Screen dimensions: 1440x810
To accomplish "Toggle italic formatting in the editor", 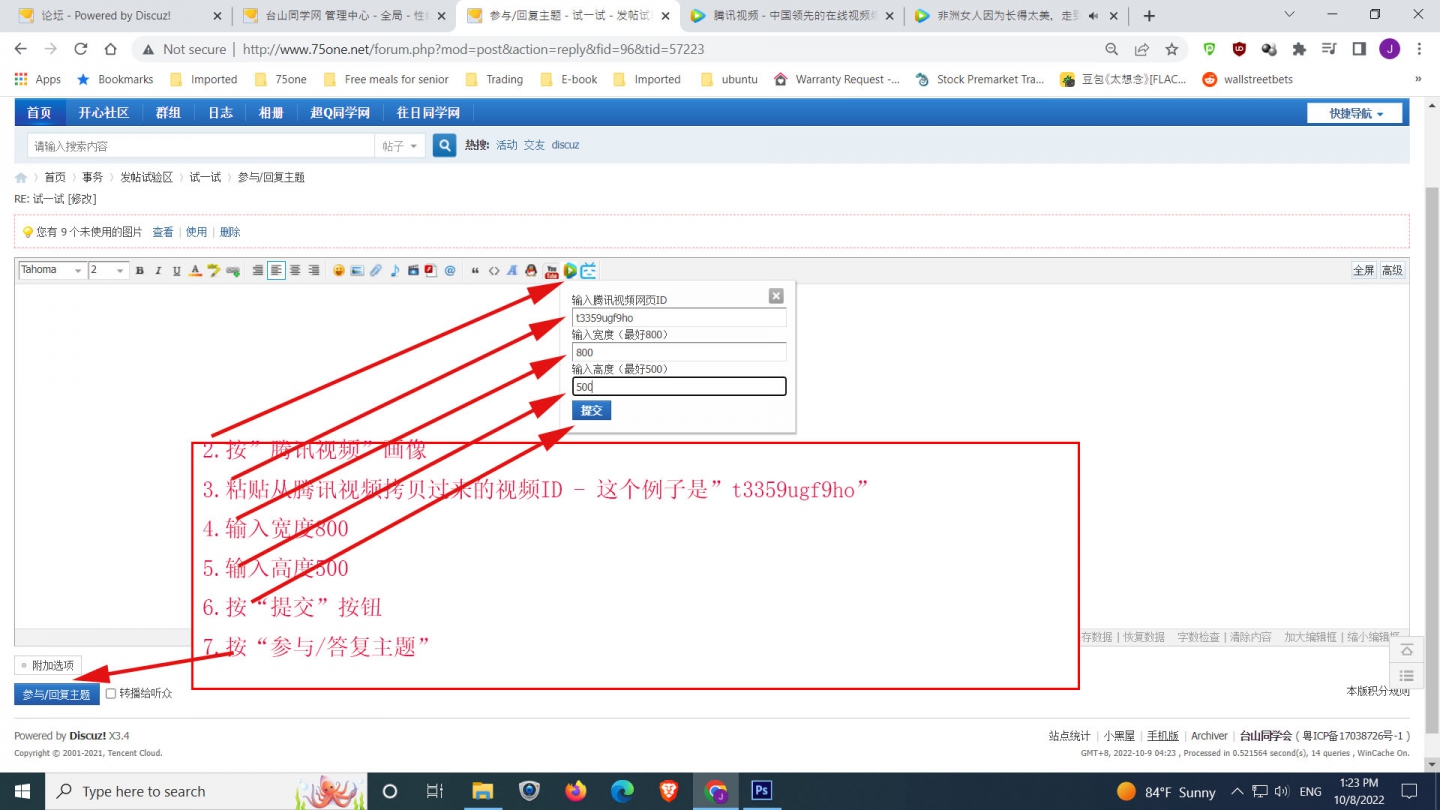I will (158, 270).
